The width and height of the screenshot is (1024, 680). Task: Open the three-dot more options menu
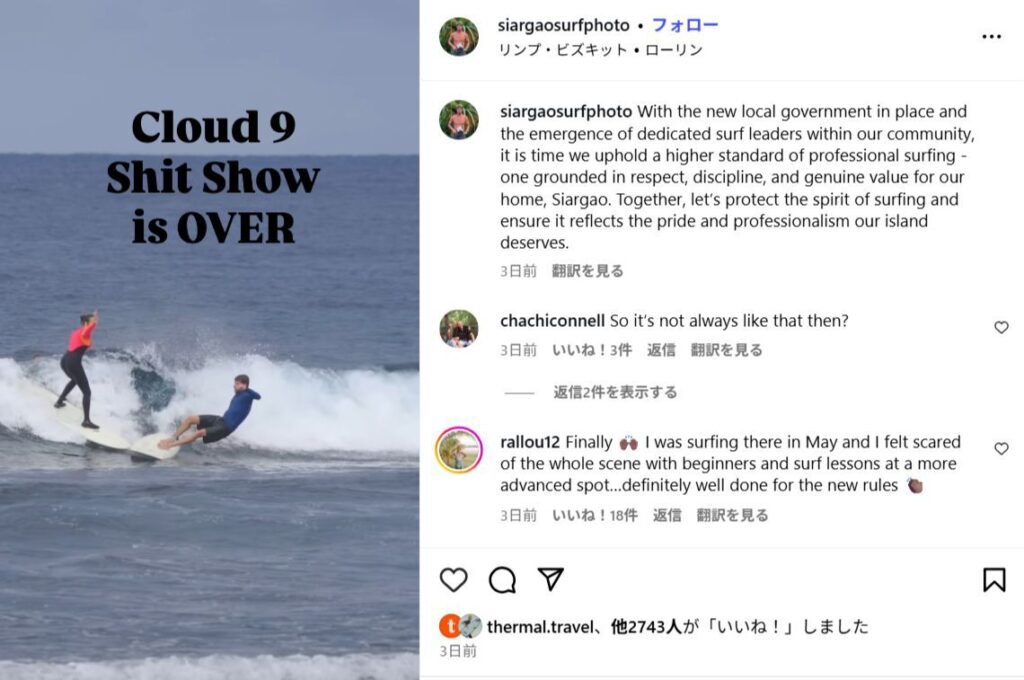coord(991,37)
